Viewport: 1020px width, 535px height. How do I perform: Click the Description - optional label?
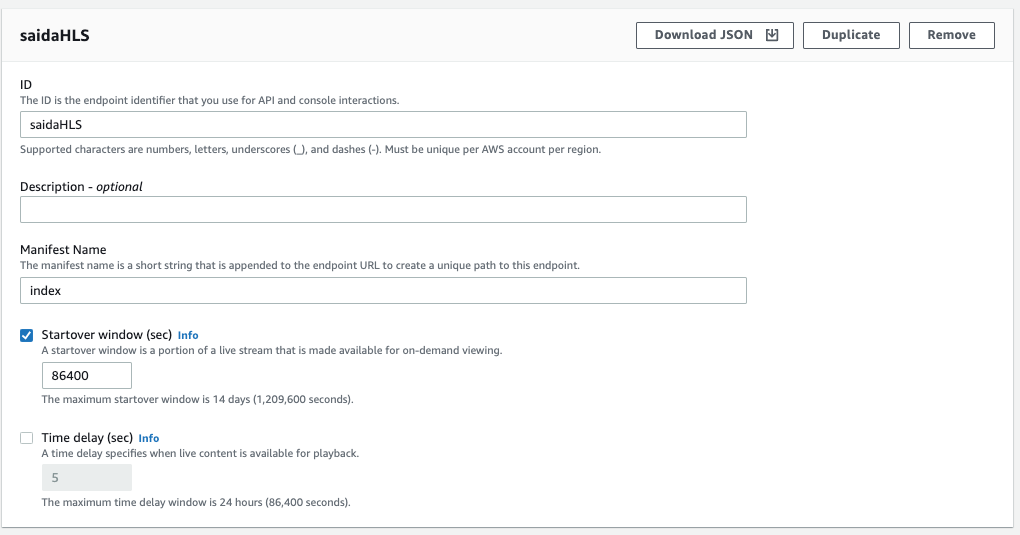(81, 186)
